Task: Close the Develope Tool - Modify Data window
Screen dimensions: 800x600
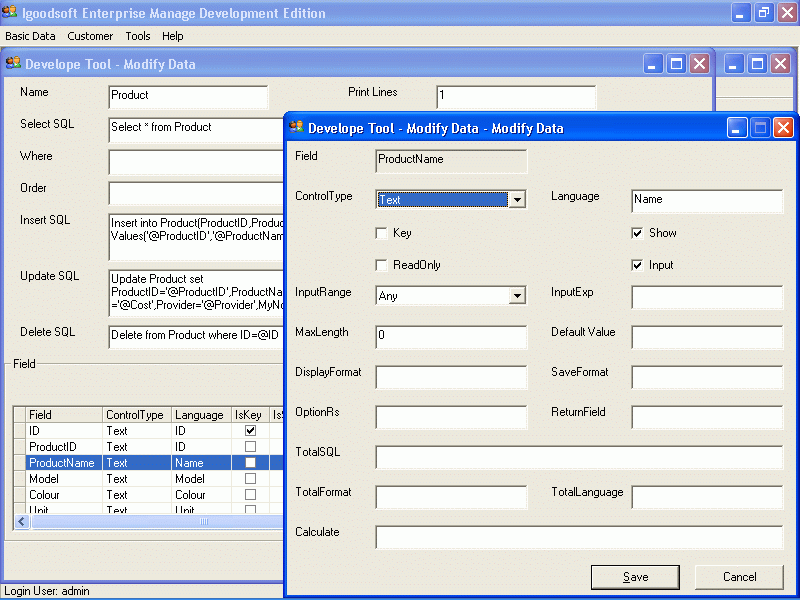Action: pyautogui.click(x=699, y=64)
